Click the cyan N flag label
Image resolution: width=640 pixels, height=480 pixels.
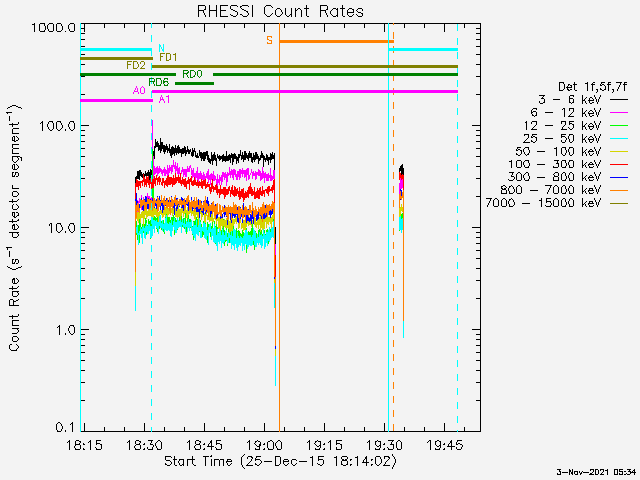coord(161,48)
